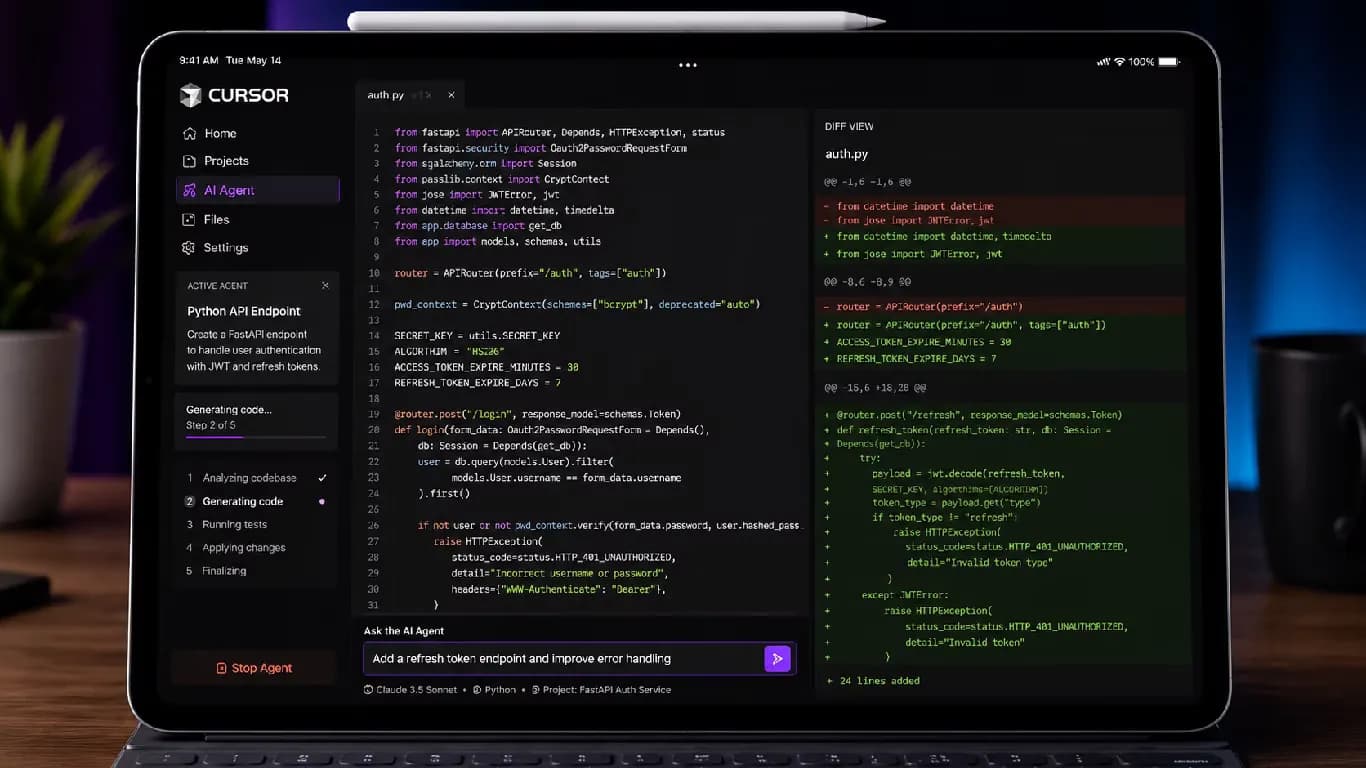The image size is (1366, 768).
Task: Click the @@ -8,6 +8,9 @@ hunk header
Action: pos(866,282)
